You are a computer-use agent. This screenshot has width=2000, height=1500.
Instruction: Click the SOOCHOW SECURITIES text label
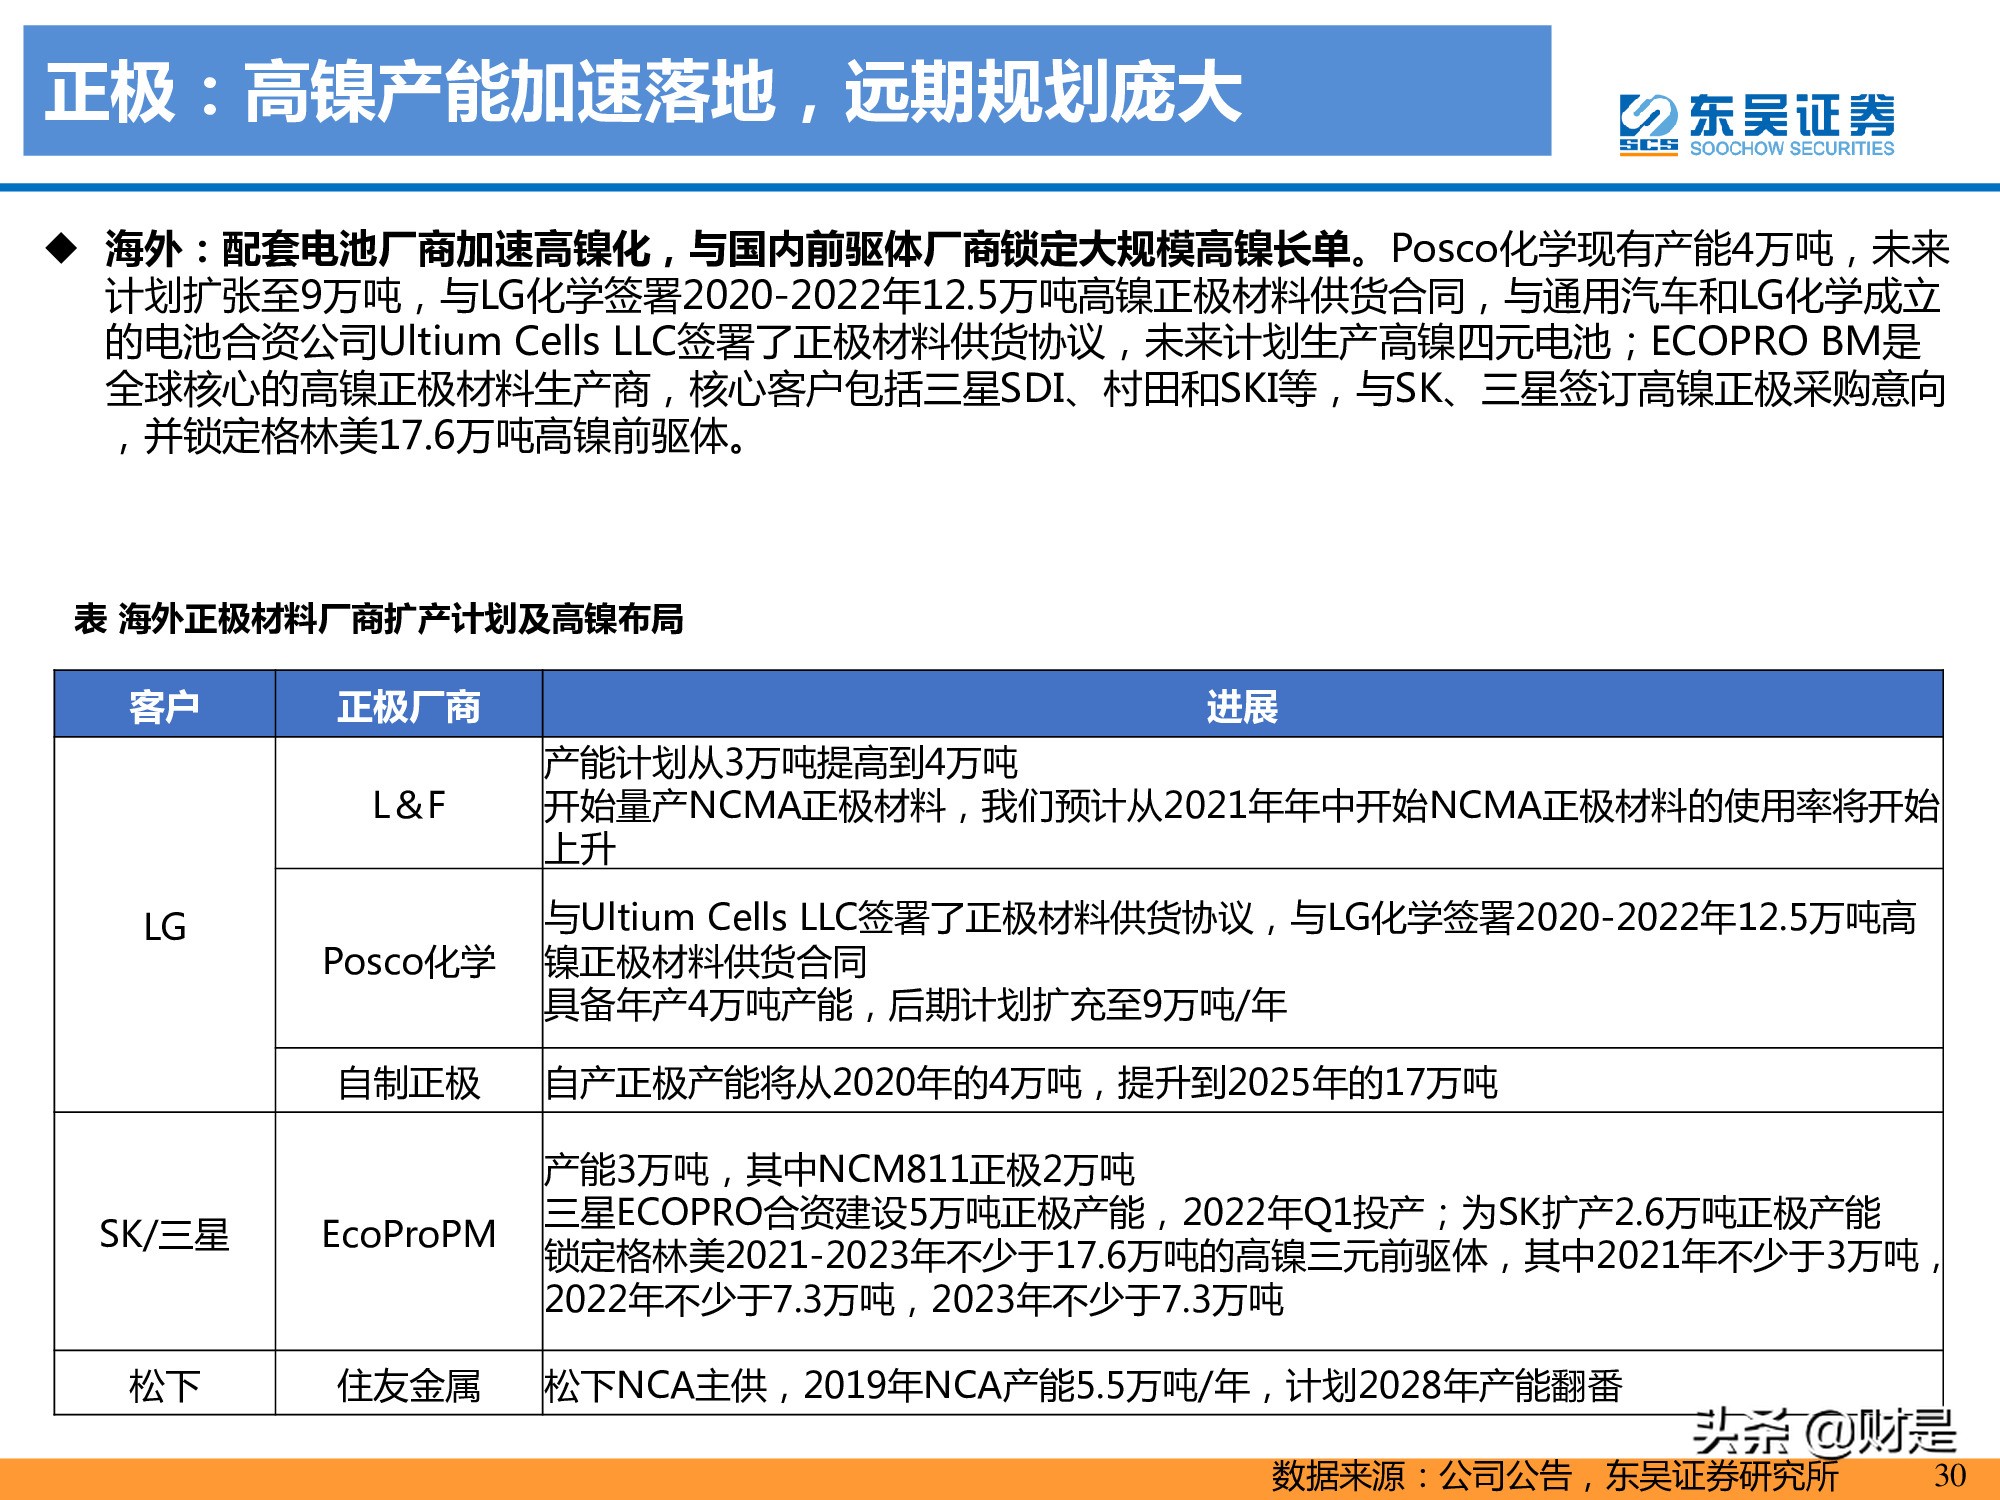click(1791, 149)
